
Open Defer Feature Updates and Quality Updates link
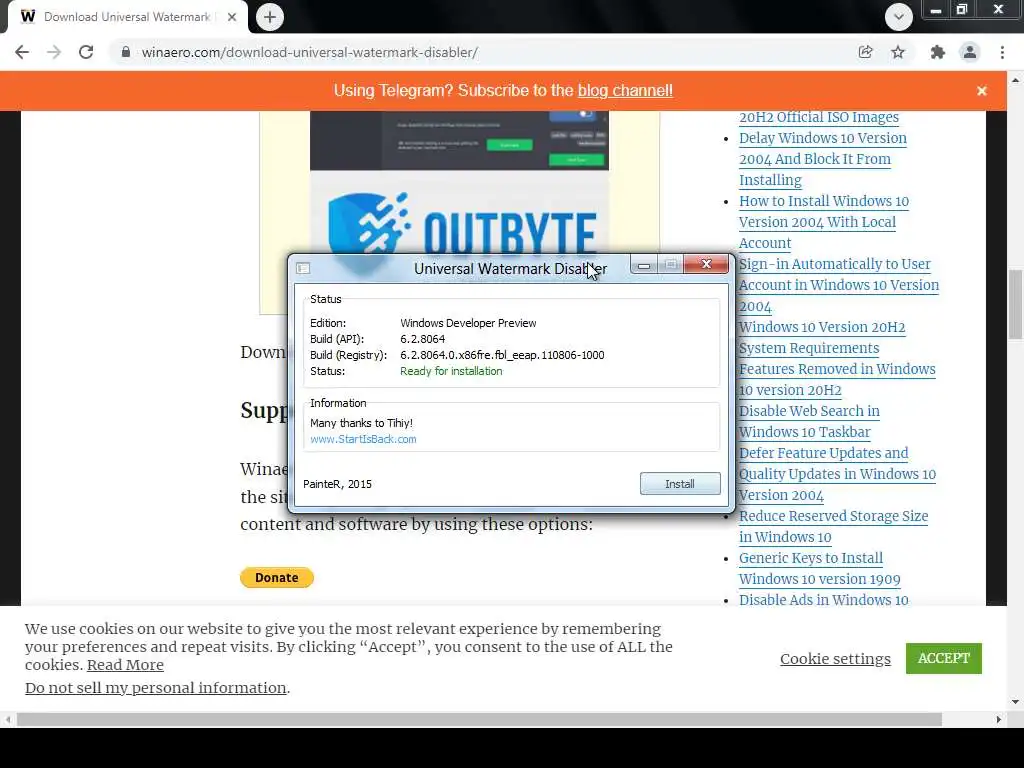[x=837, y=474]
